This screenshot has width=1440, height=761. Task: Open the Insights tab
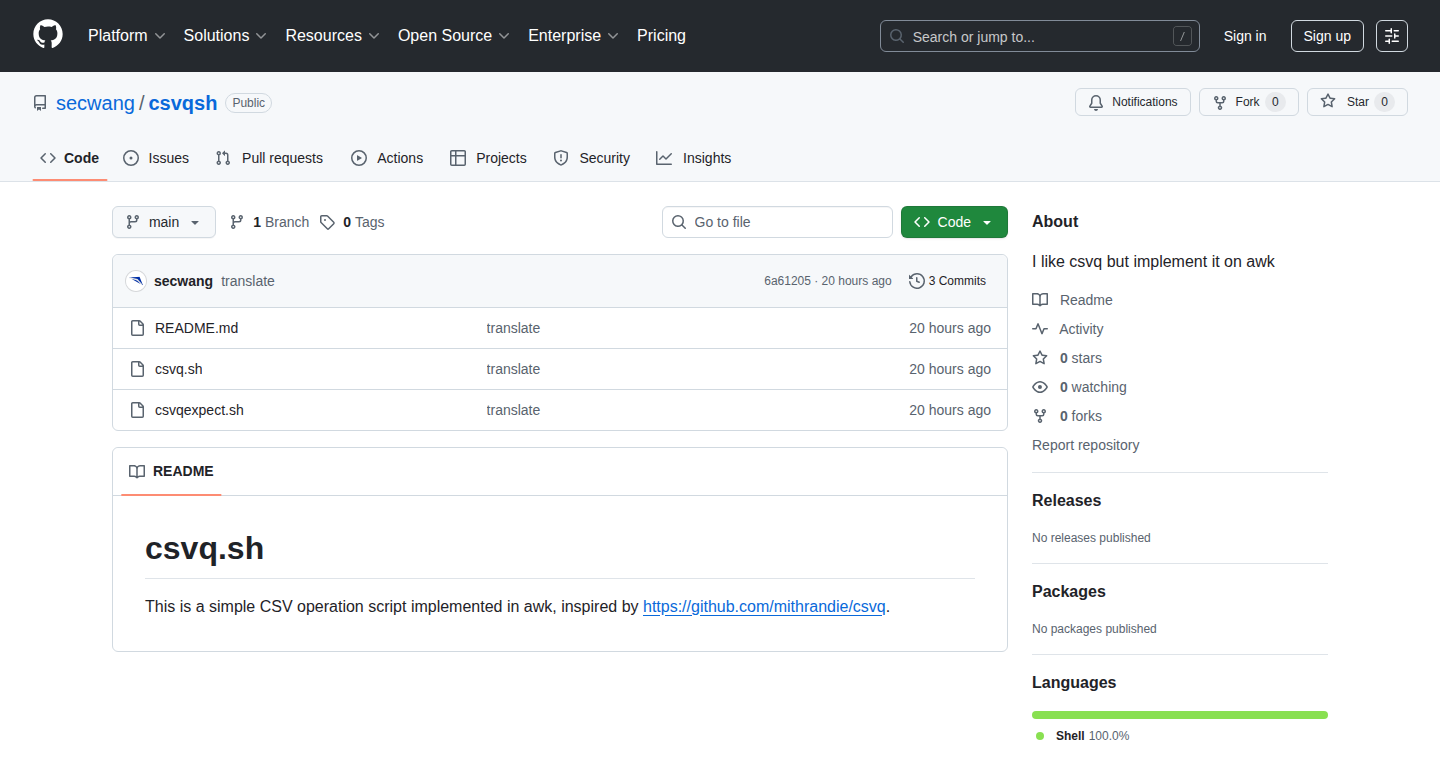tap(693, 158)
